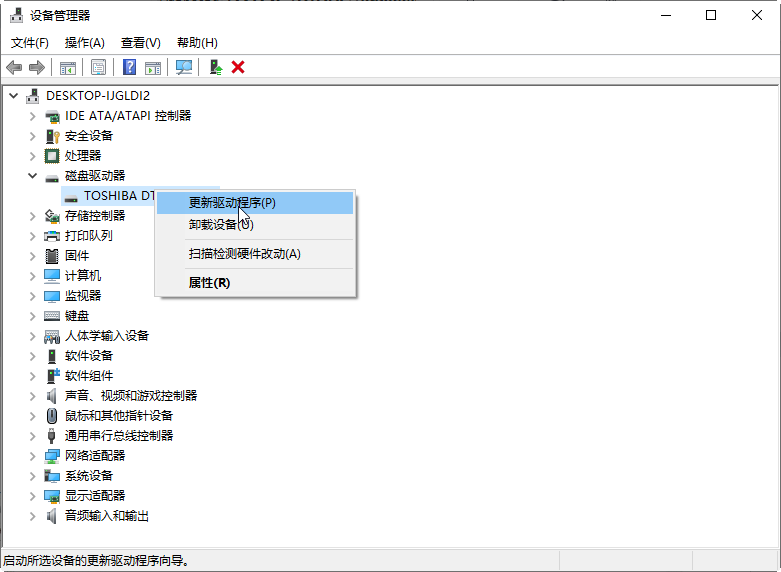The height and width of the screenshot is (572, 781).
Task: Click the Forward arrow toolbar icon
Action: 37,67
